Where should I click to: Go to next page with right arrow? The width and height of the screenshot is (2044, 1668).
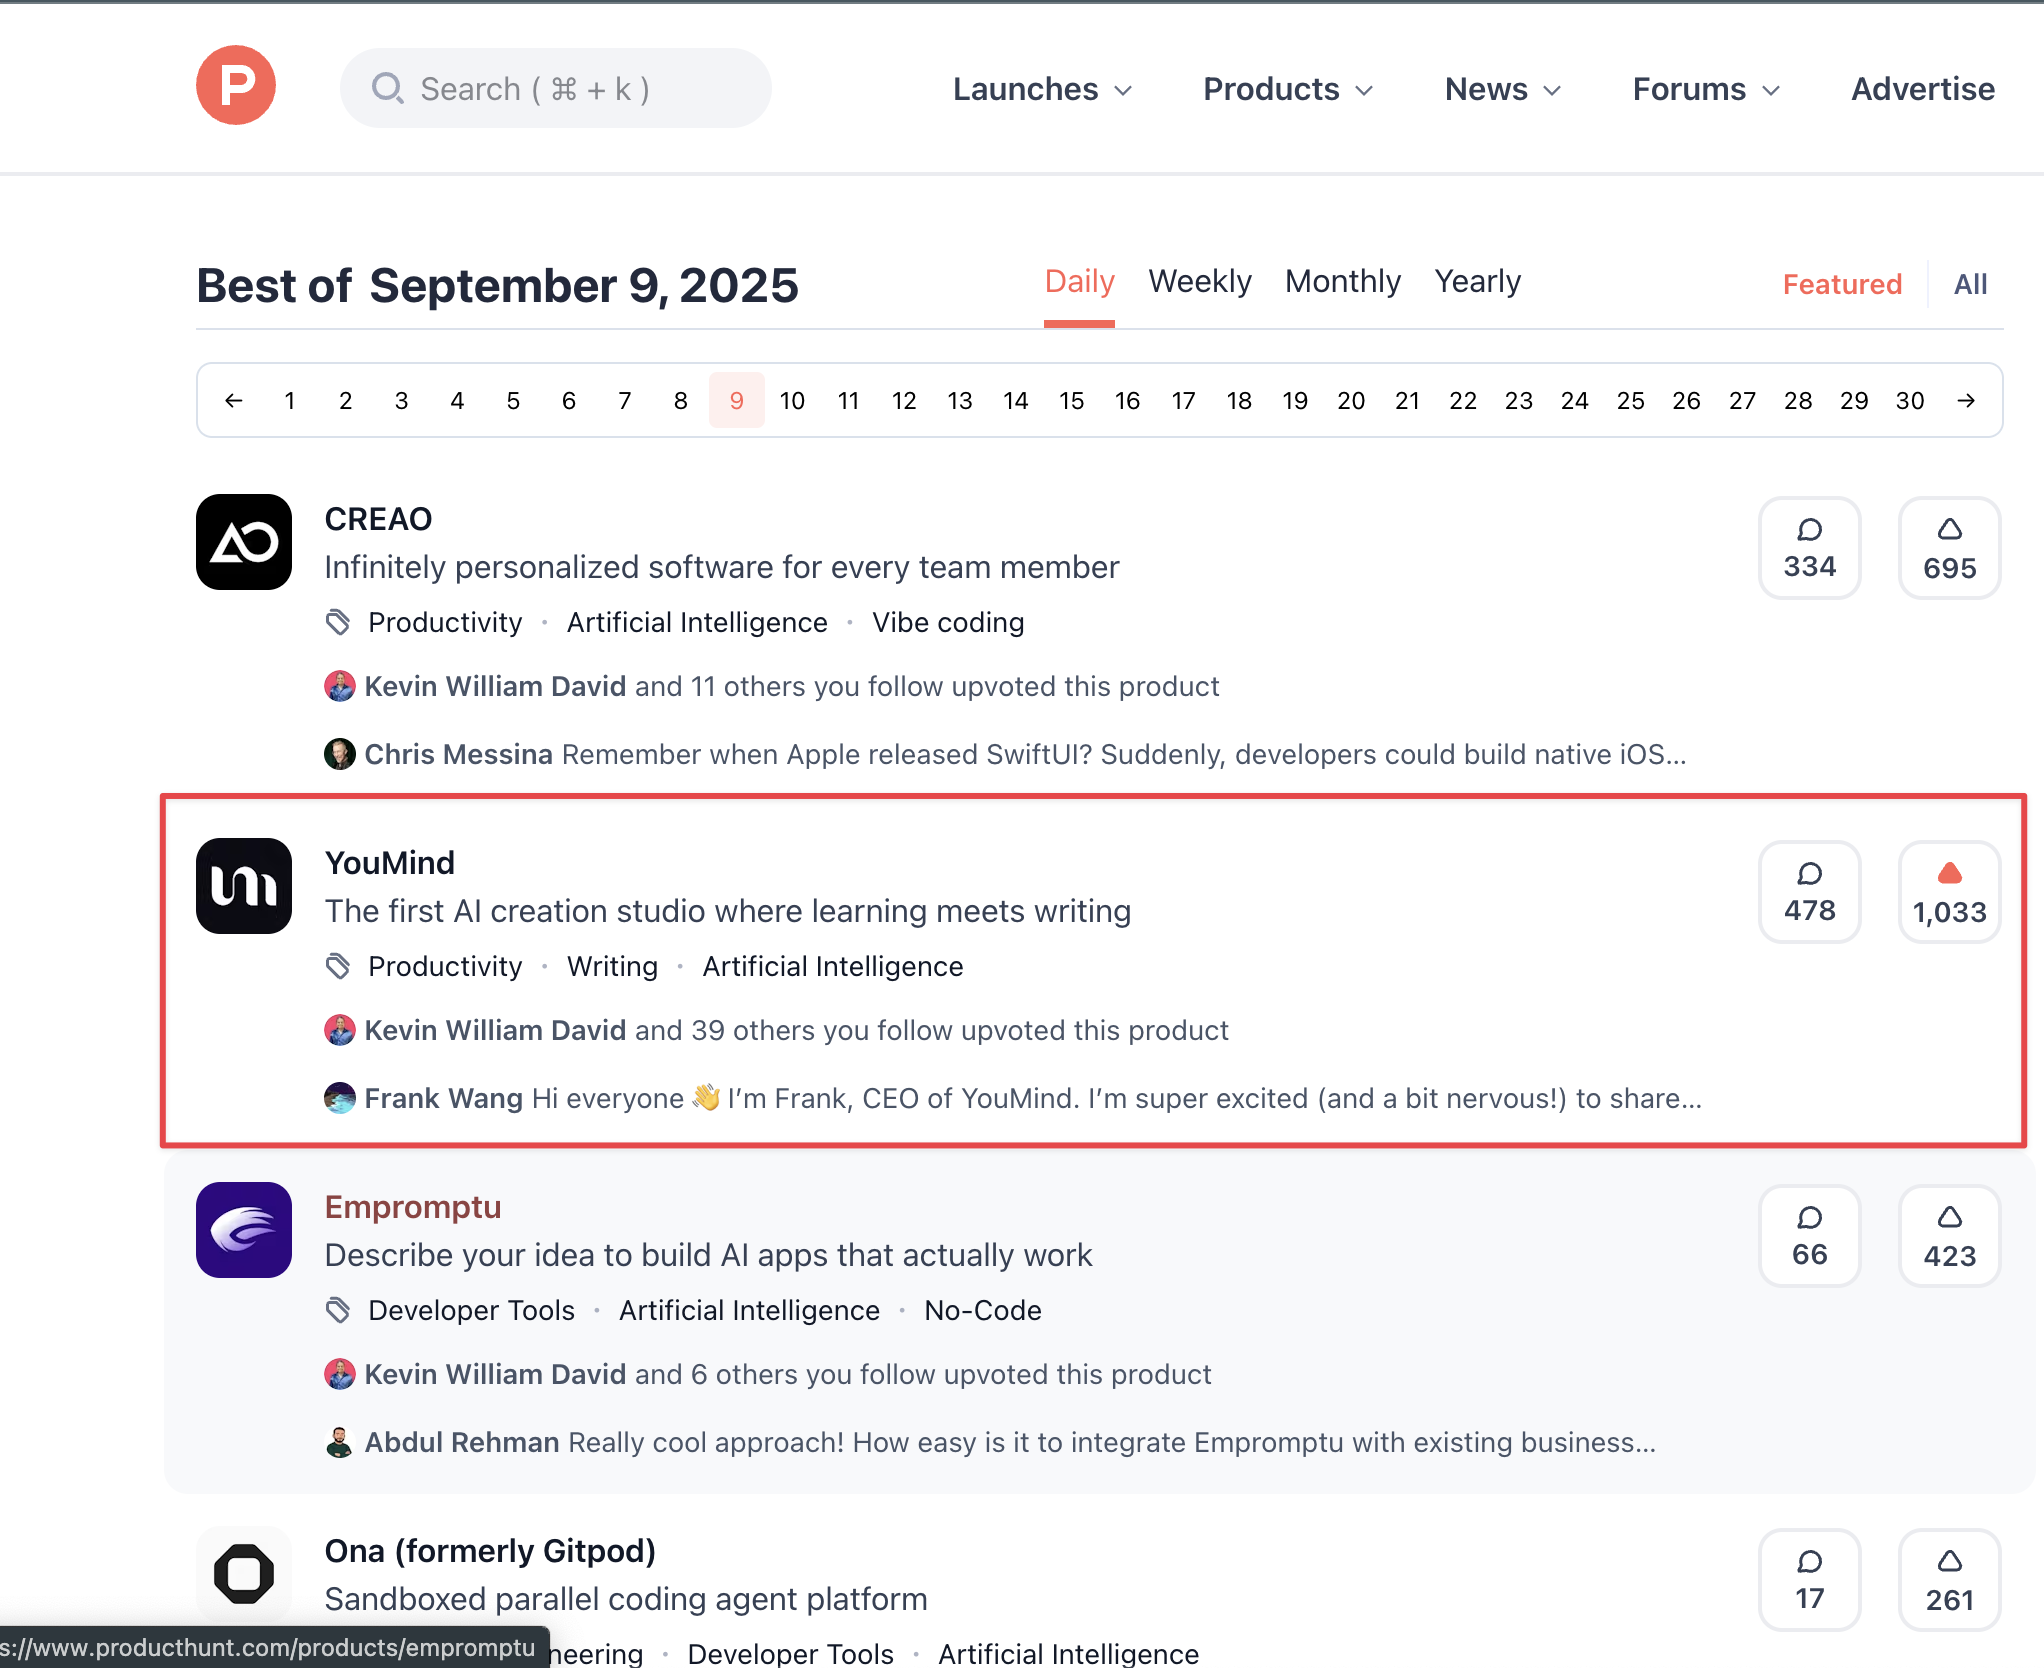(x=1966, y=401)
